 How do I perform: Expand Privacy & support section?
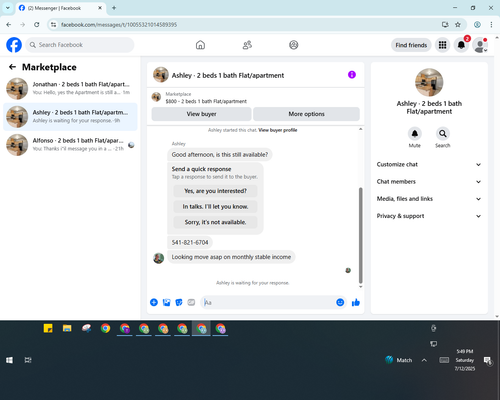click(x=429, y=216)
